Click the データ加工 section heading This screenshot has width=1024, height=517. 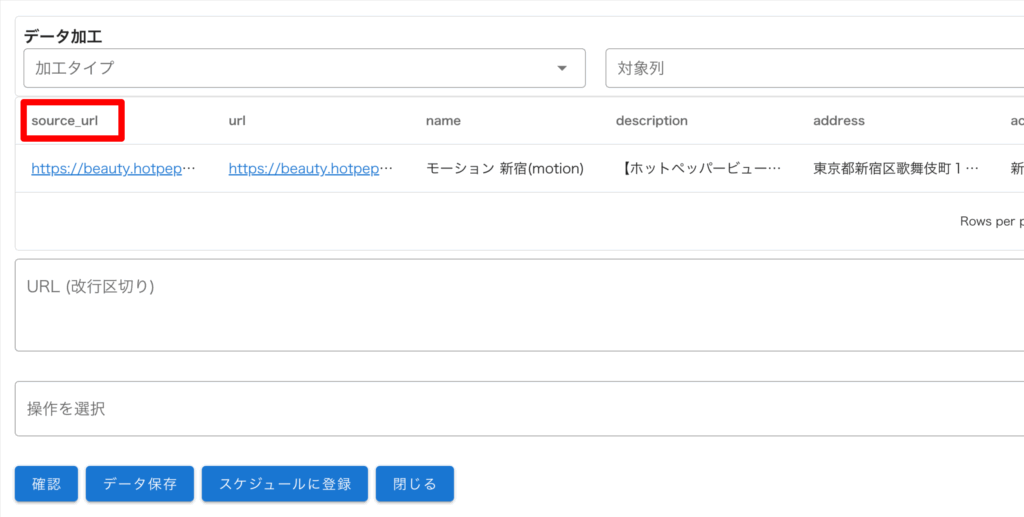coord(63,36)
